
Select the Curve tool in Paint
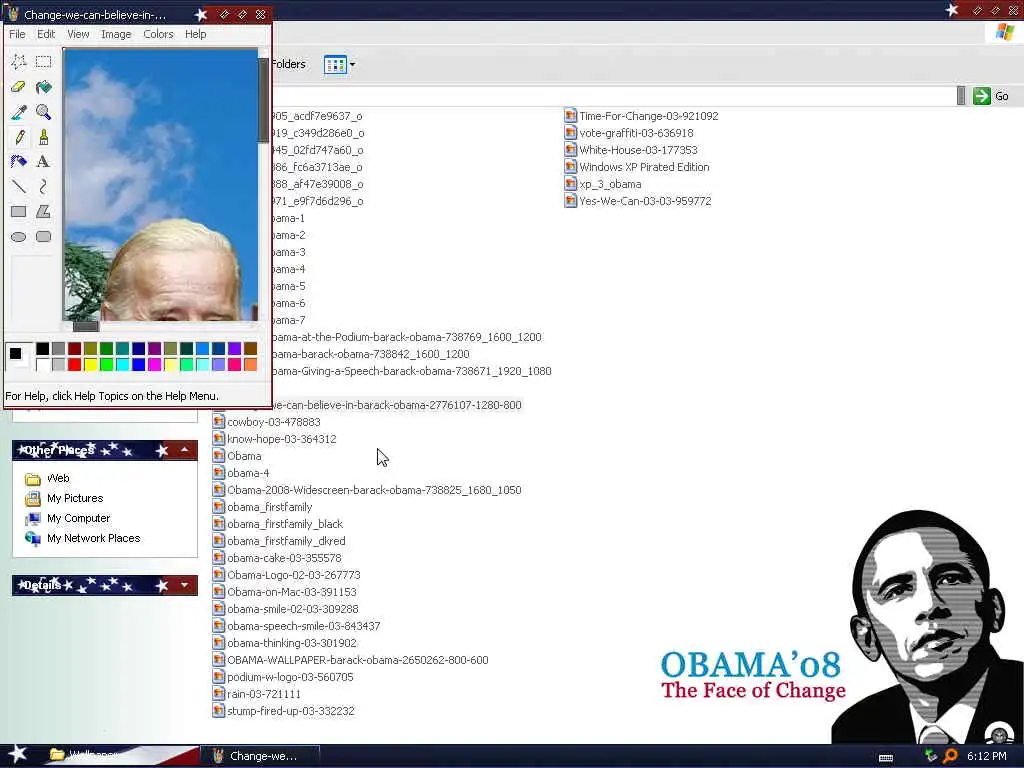coord(44,187)
